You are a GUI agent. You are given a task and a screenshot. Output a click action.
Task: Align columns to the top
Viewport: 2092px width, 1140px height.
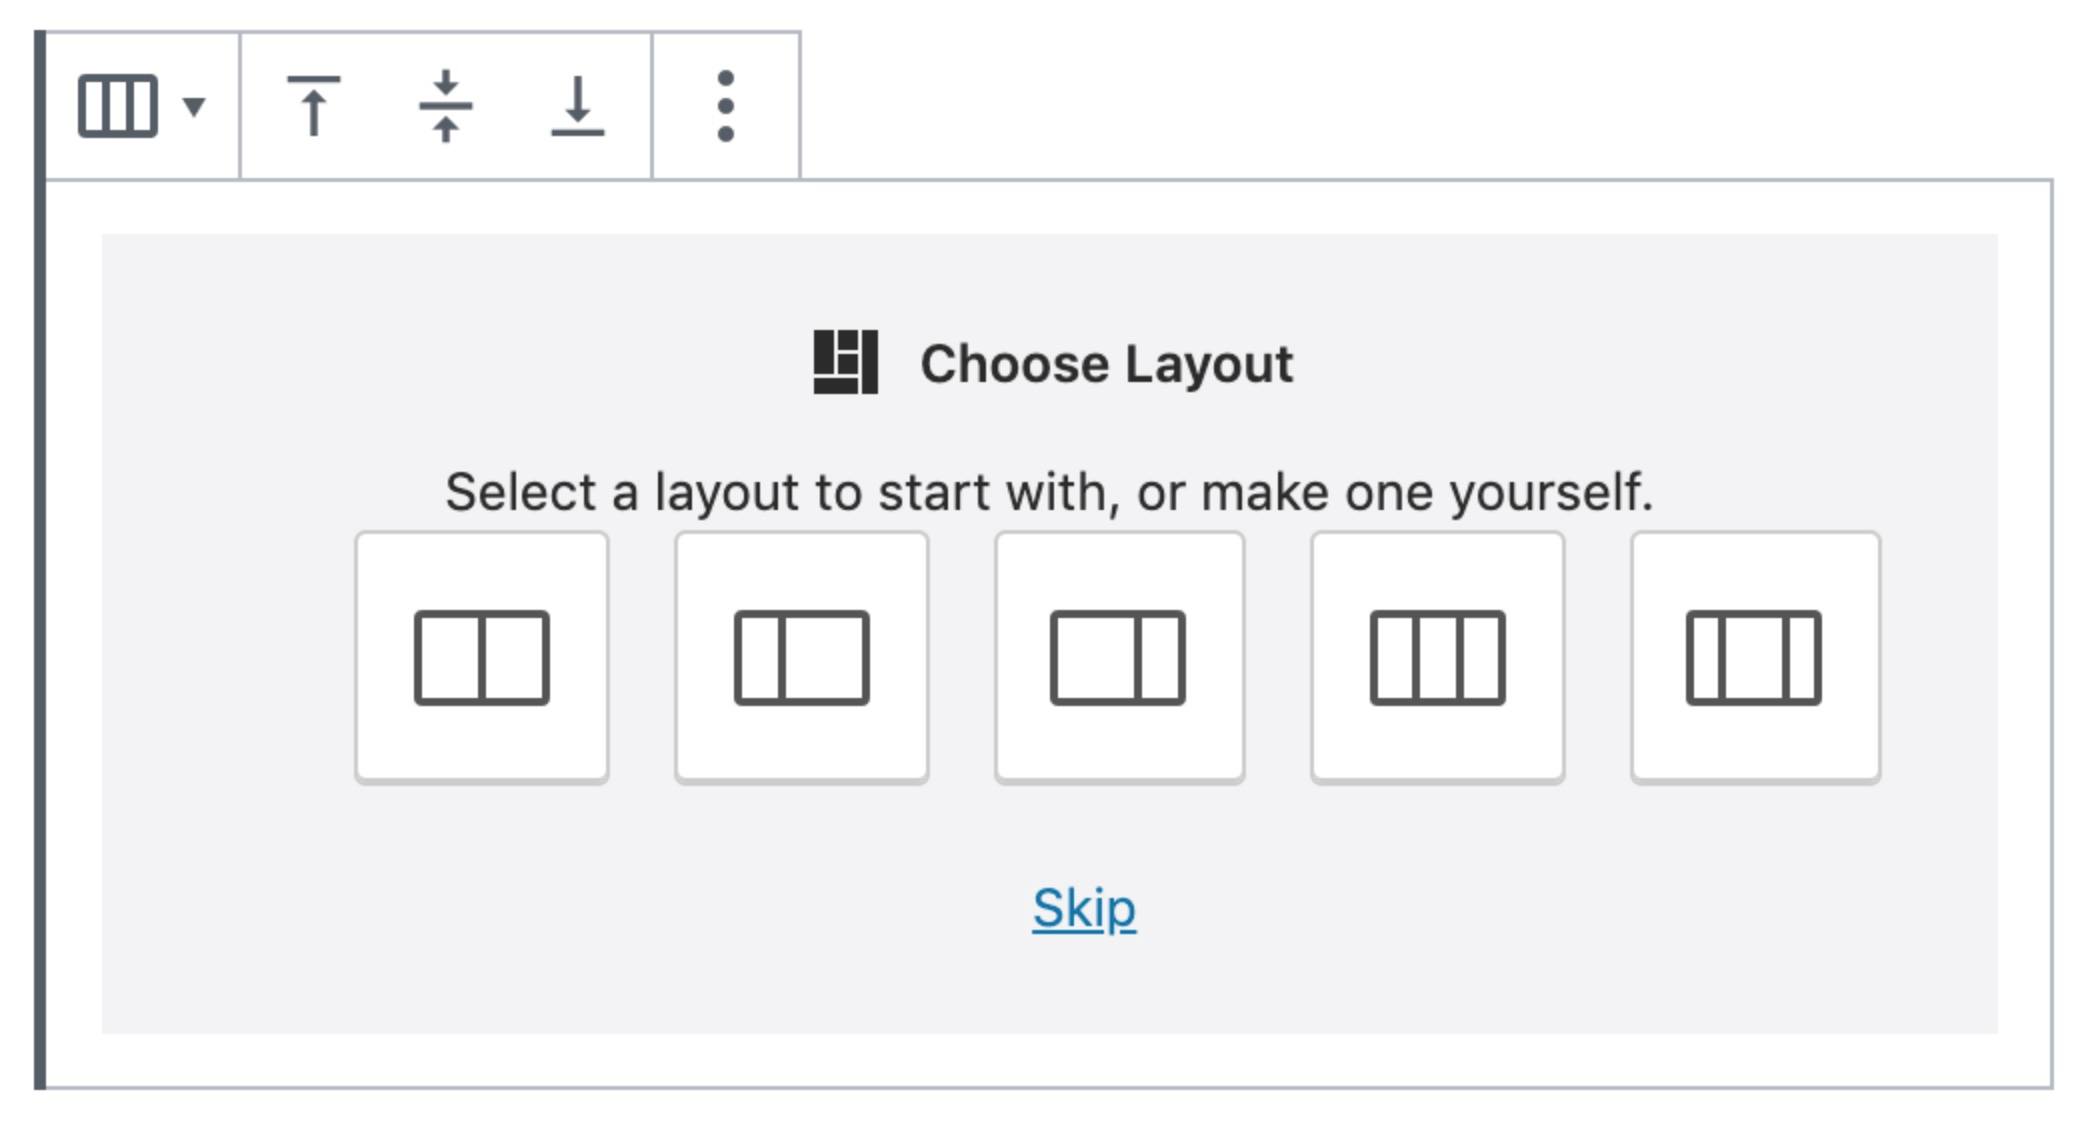(314, 107)
